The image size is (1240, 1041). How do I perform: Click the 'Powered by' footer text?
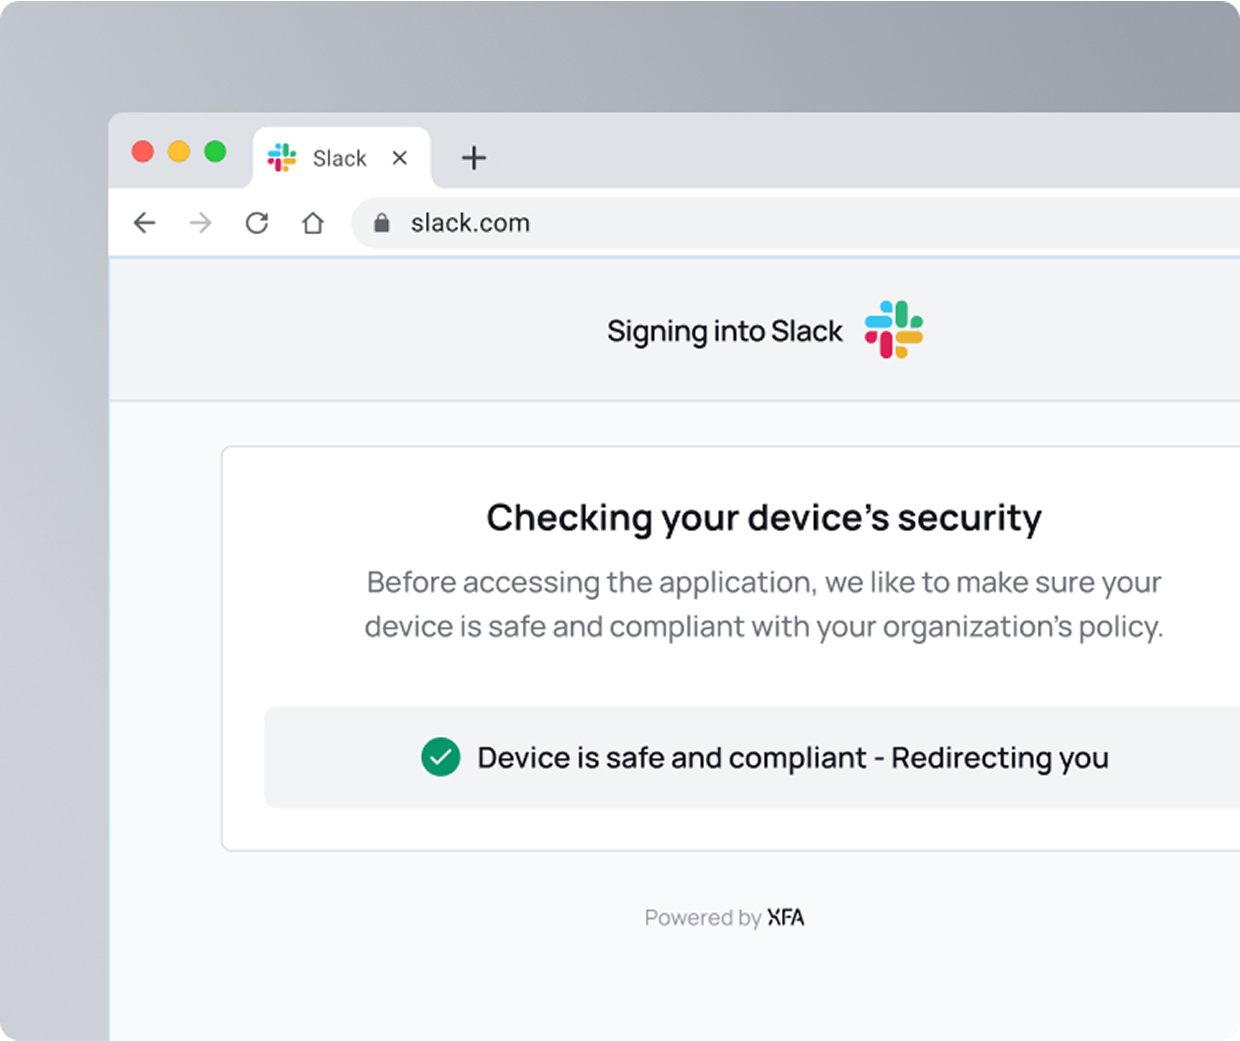[703, 918]
